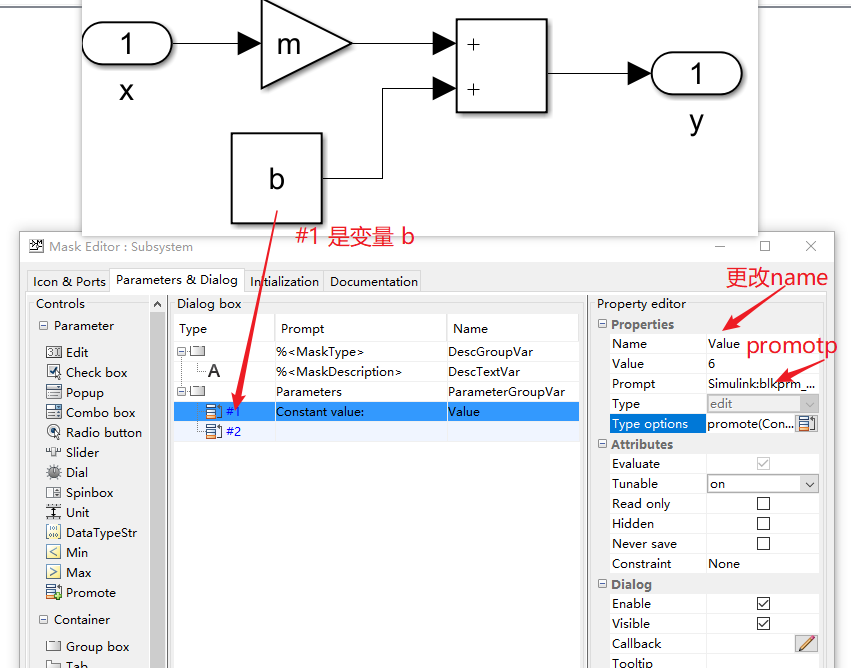Add a Check box control
Image resolution: width=851 pixels, height=668 pixels.
pyautogui.click(x=87, y=373)
